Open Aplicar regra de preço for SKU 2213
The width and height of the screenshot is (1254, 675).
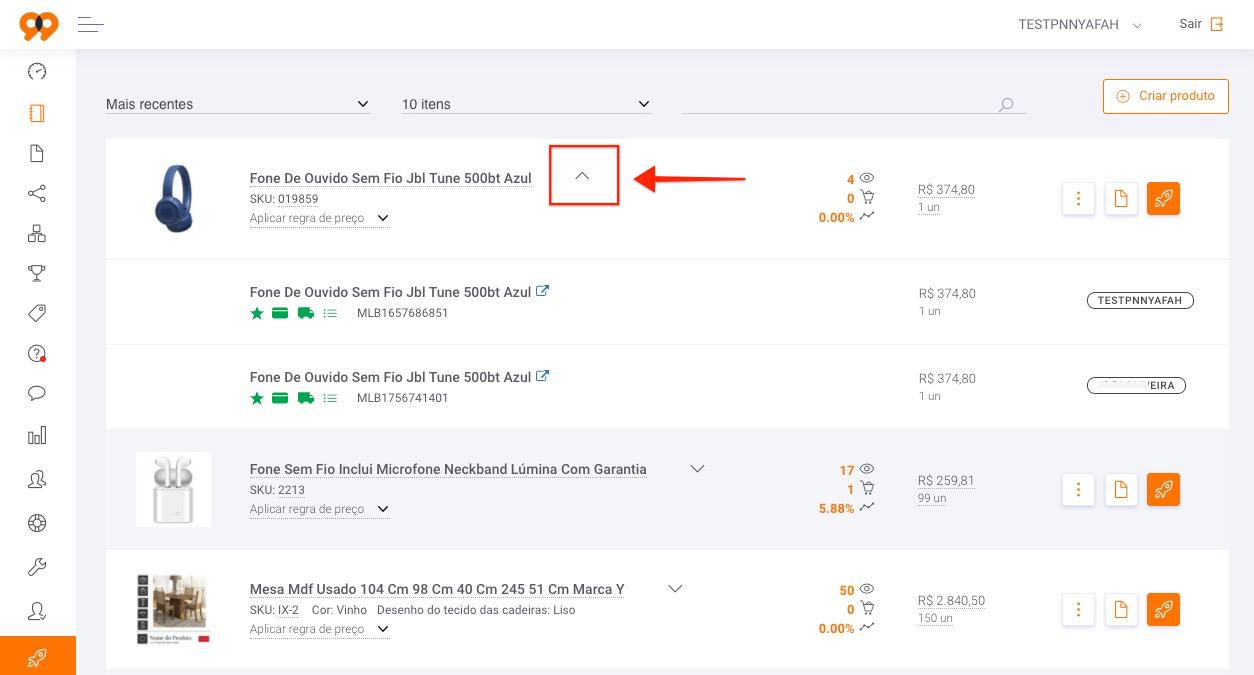pyautogui.click(x=319, y=509)
